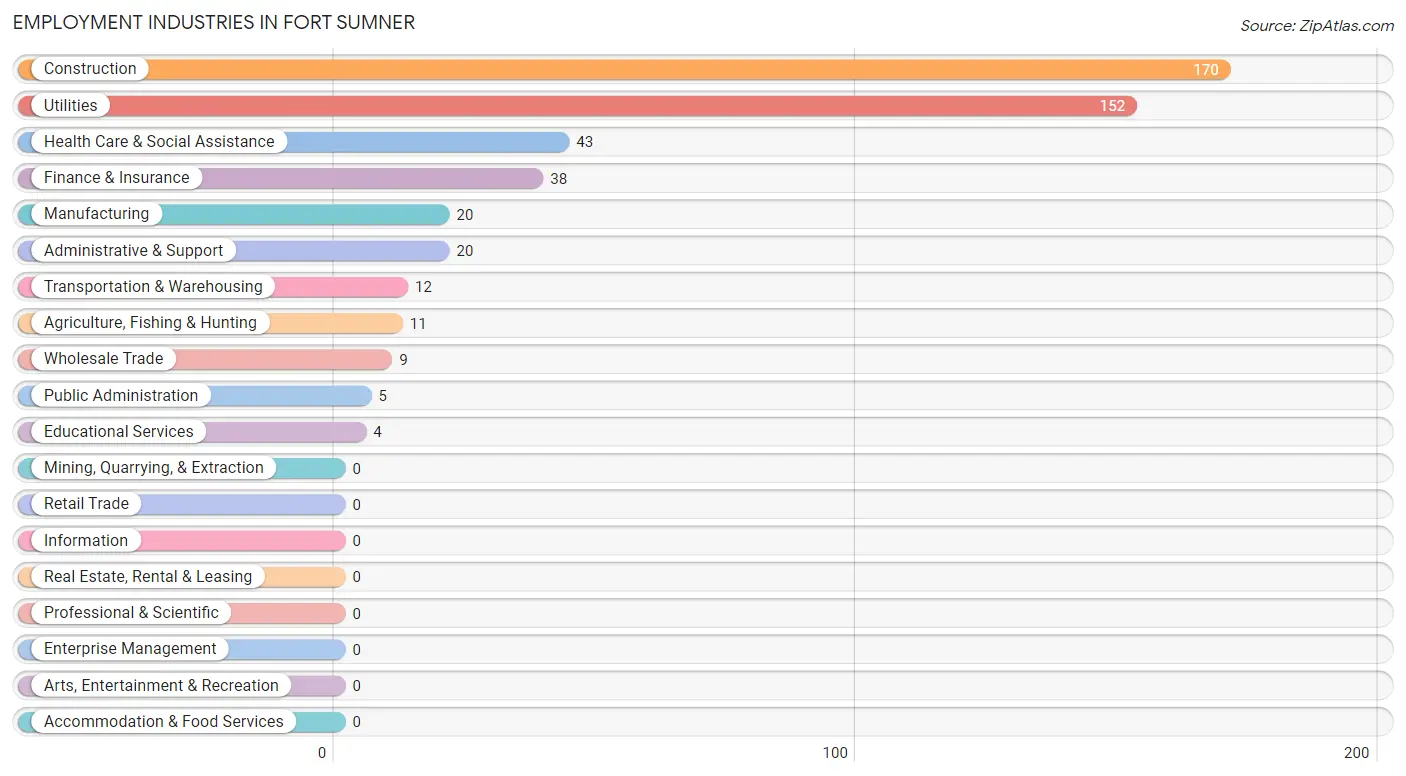Image resolution: width=1406 pixels, height=776 pixels.
Task: Click the value 11 beside Agriculture bar
Action: point(418,323)
